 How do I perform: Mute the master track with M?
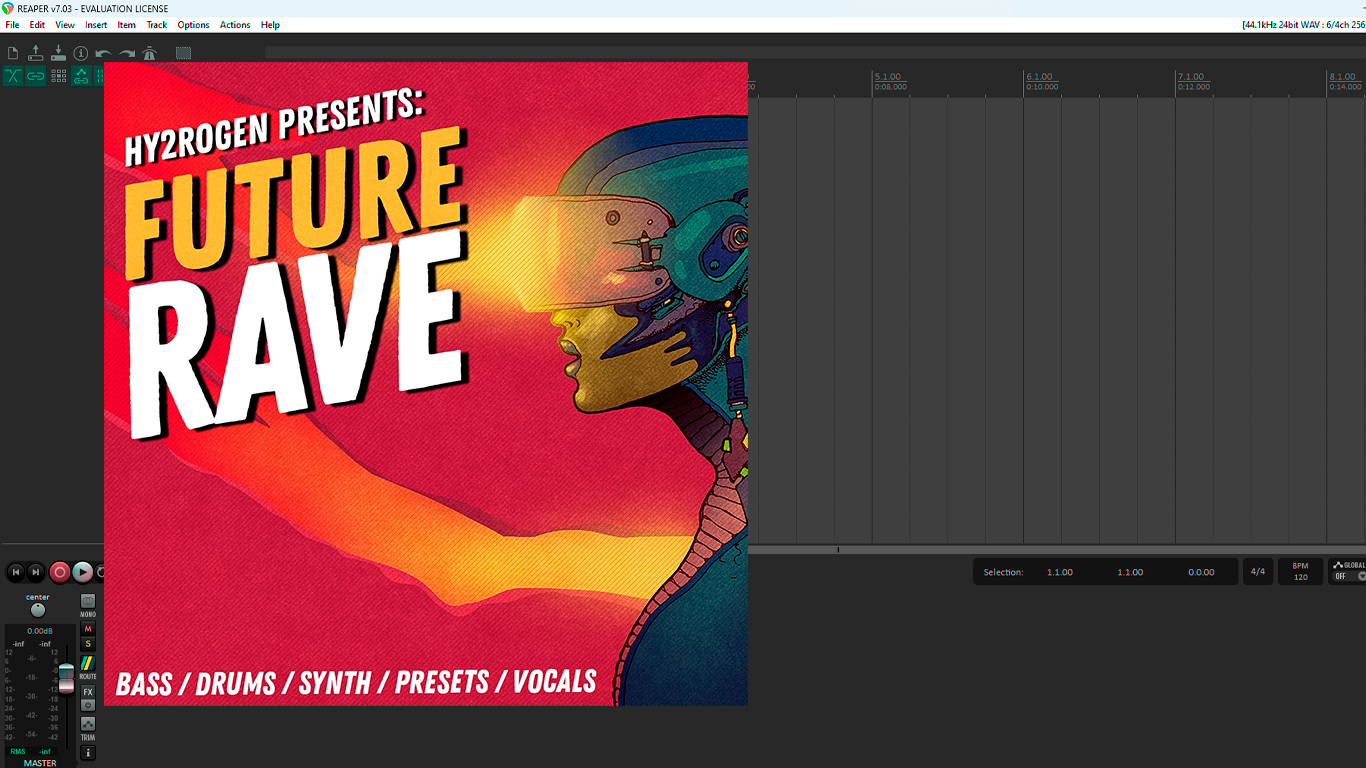(x=88, y=629)
